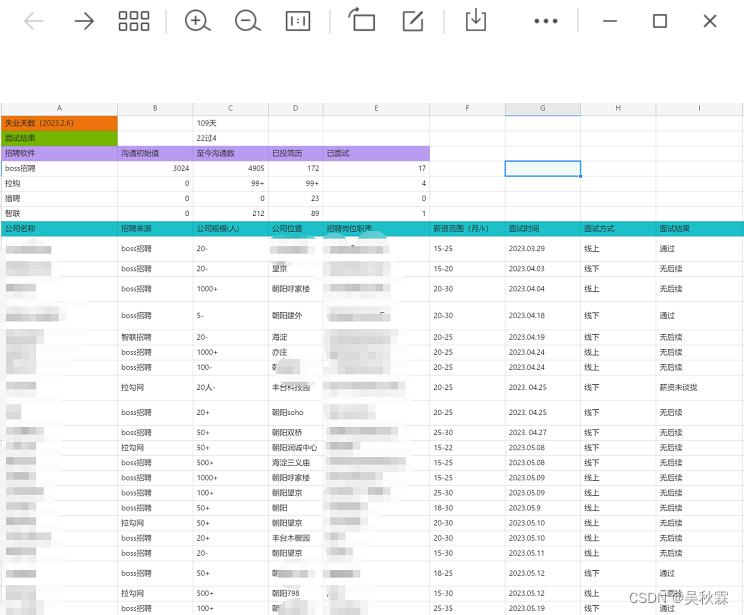Click the '招聘来源' header cell

point(155,229)
